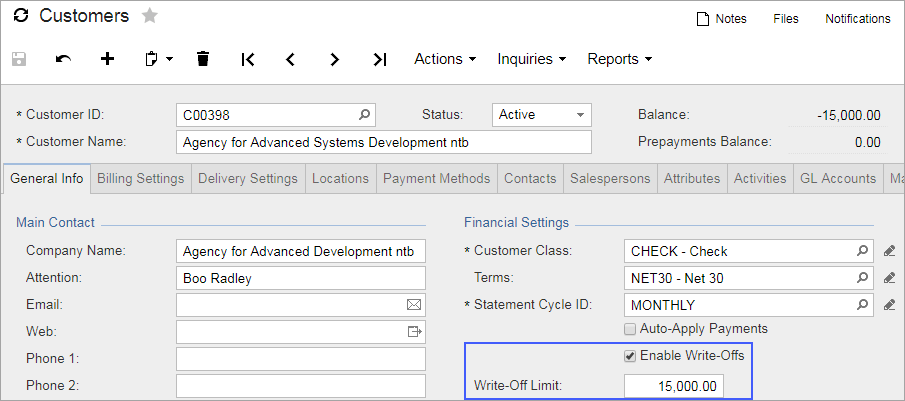Click the Customer ID lookup magnifier
The width and height of the screenshot is (905, 401).
coord(364,115)
